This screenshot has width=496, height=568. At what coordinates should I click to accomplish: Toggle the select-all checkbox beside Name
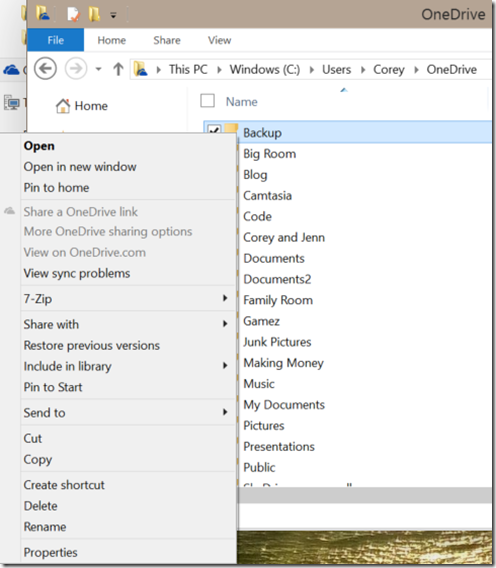[207, 101]
